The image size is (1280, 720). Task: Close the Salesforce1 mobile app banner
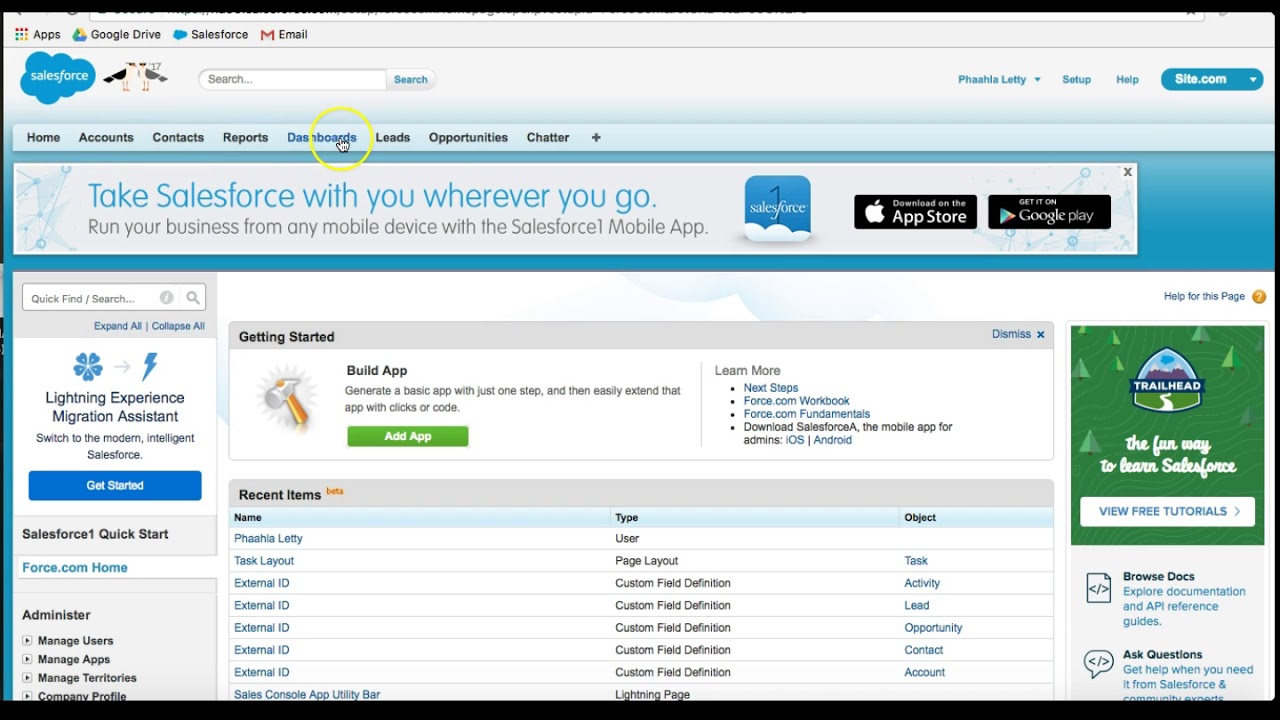[1127, 172]
